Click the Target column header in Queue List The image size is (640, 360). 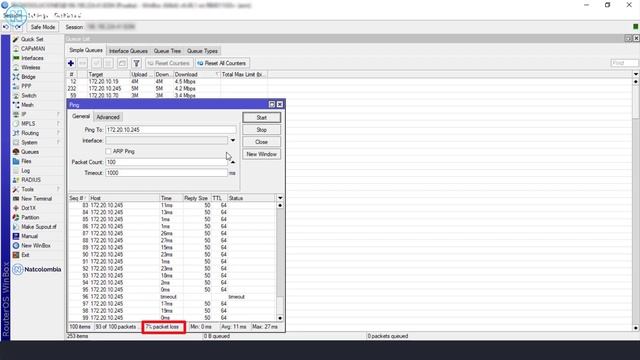[x=108, y=74]
